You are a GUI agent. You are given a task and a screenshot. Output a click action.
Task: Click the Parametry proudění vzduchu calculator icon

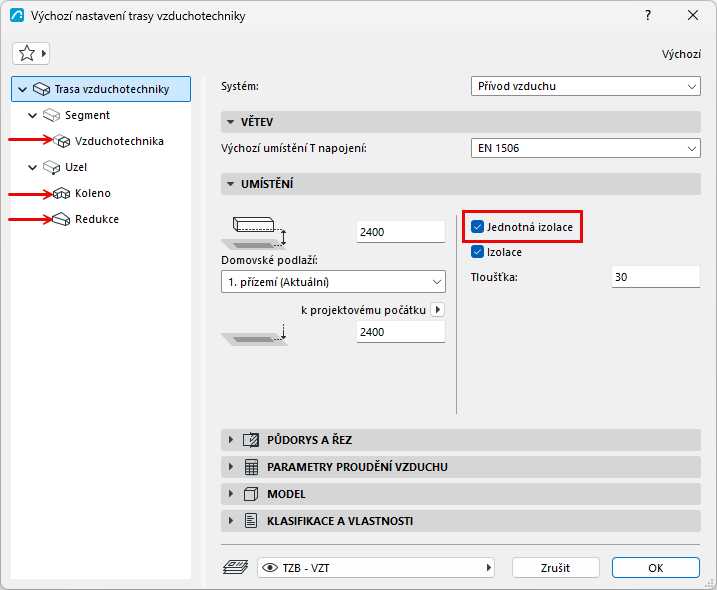pyautogui.click(x=251, y=467)
